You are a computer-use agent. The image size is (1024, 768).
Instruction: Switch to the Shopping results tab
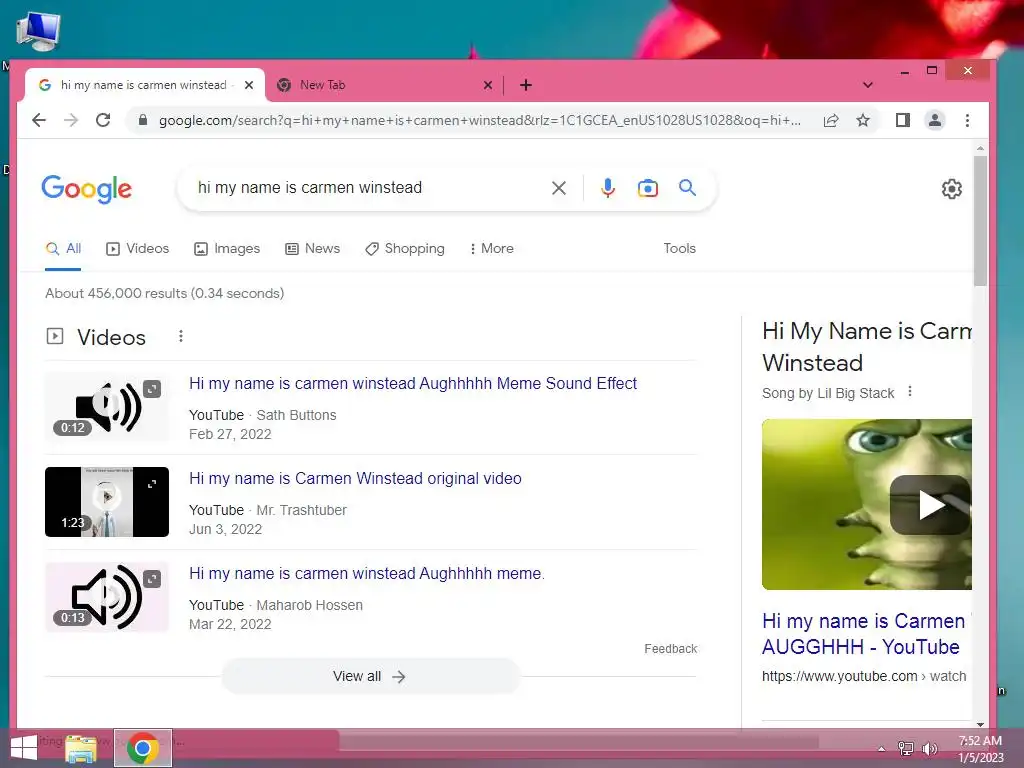tap(405, 249)
